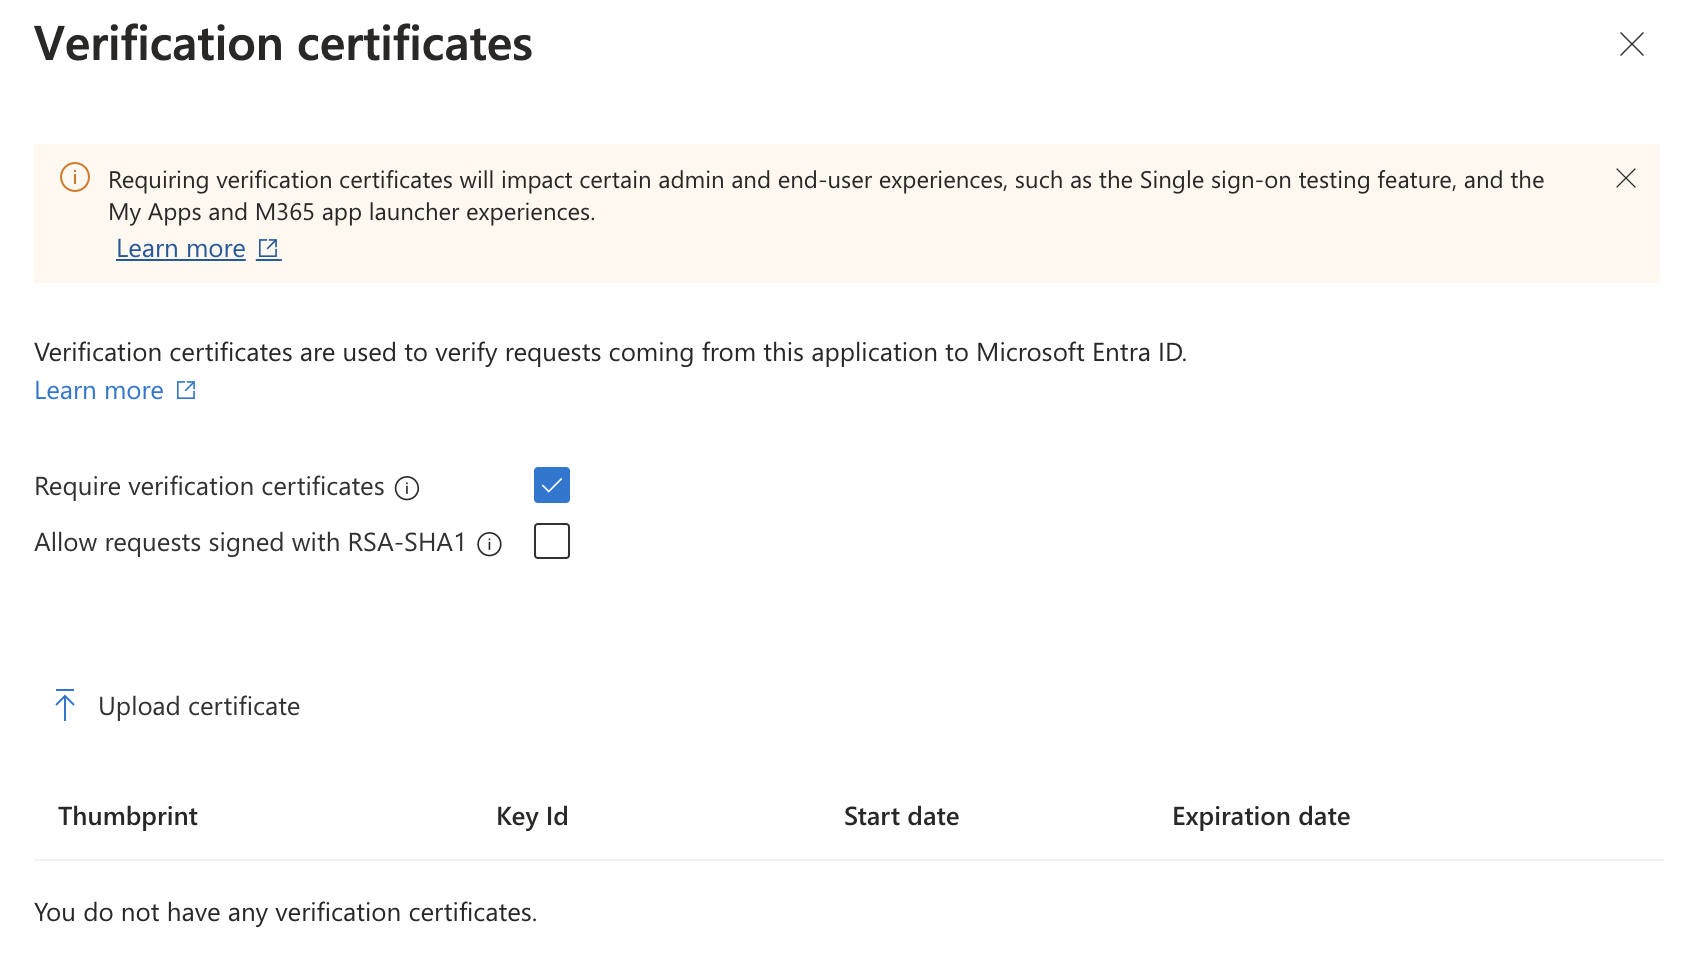Sort by the Thumbprint column header
This screenshot has height=974, width=1704.
click(x=128, y=816)
